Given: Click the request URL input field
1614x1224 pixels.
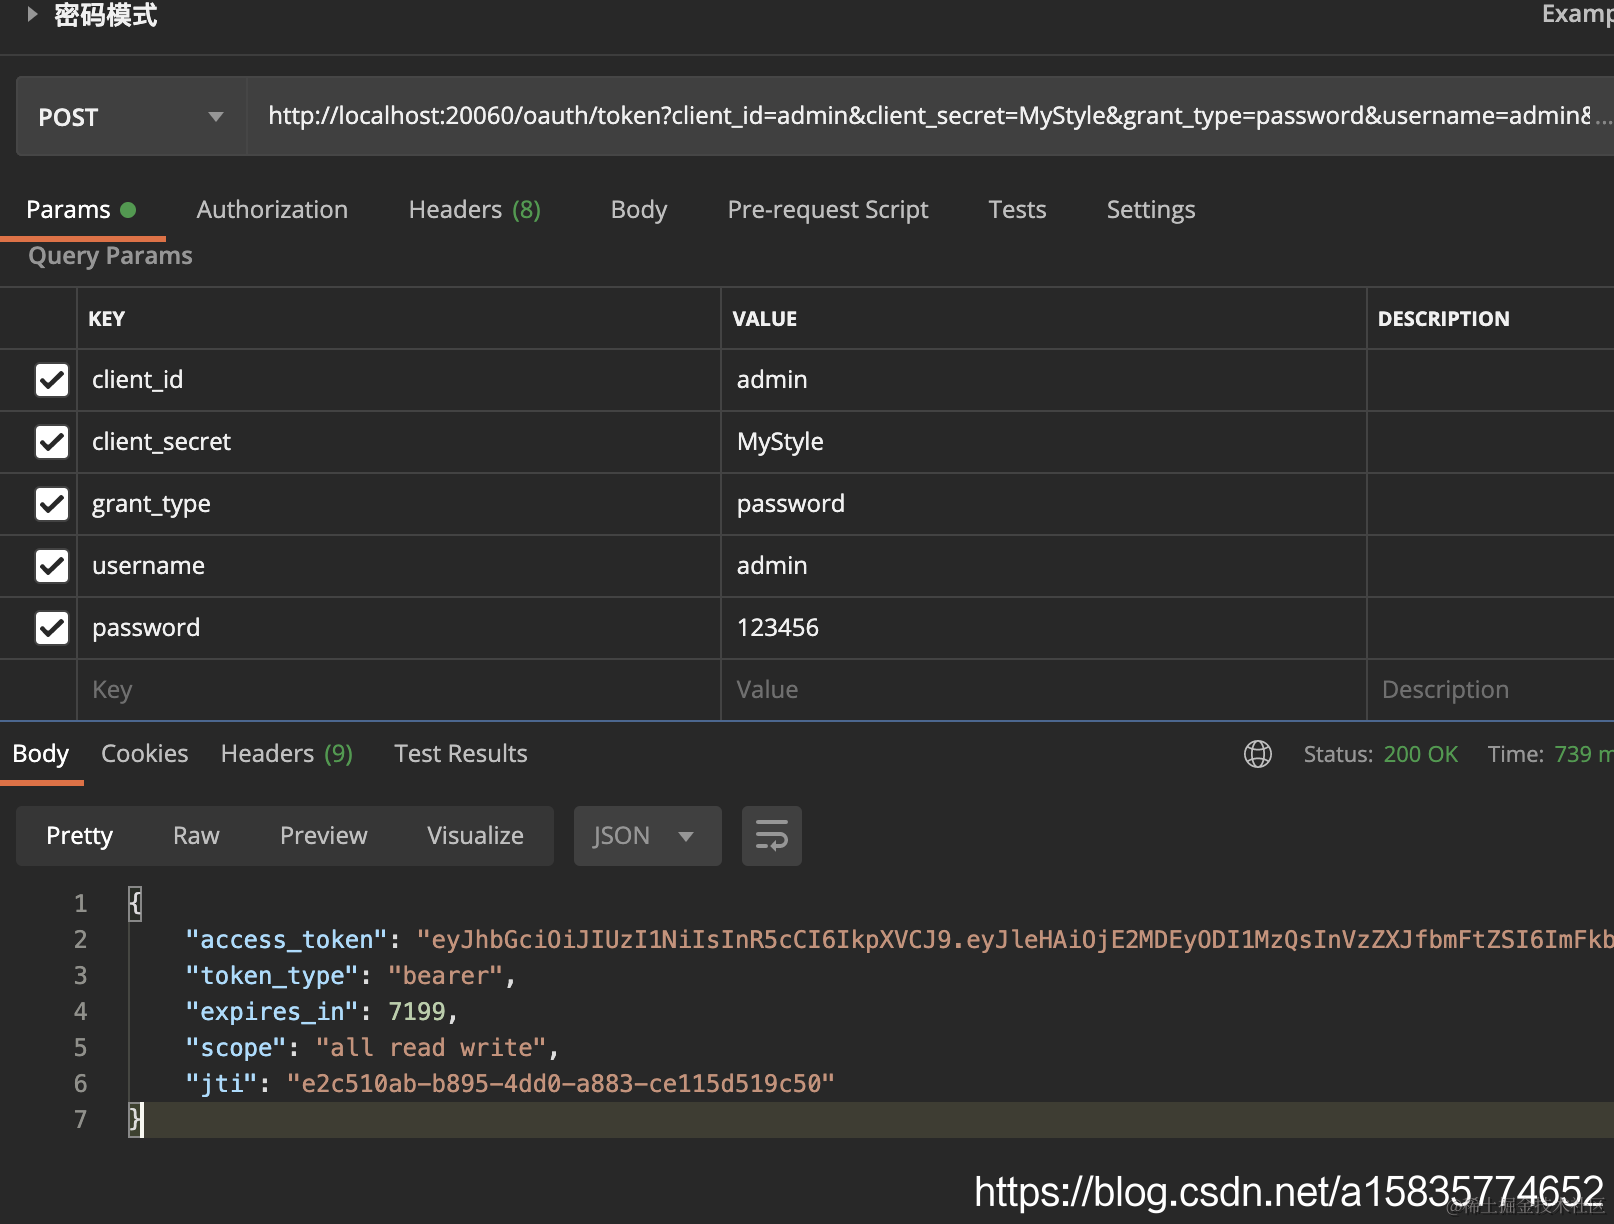Looking at the screenshot, I should coord(930,116).
